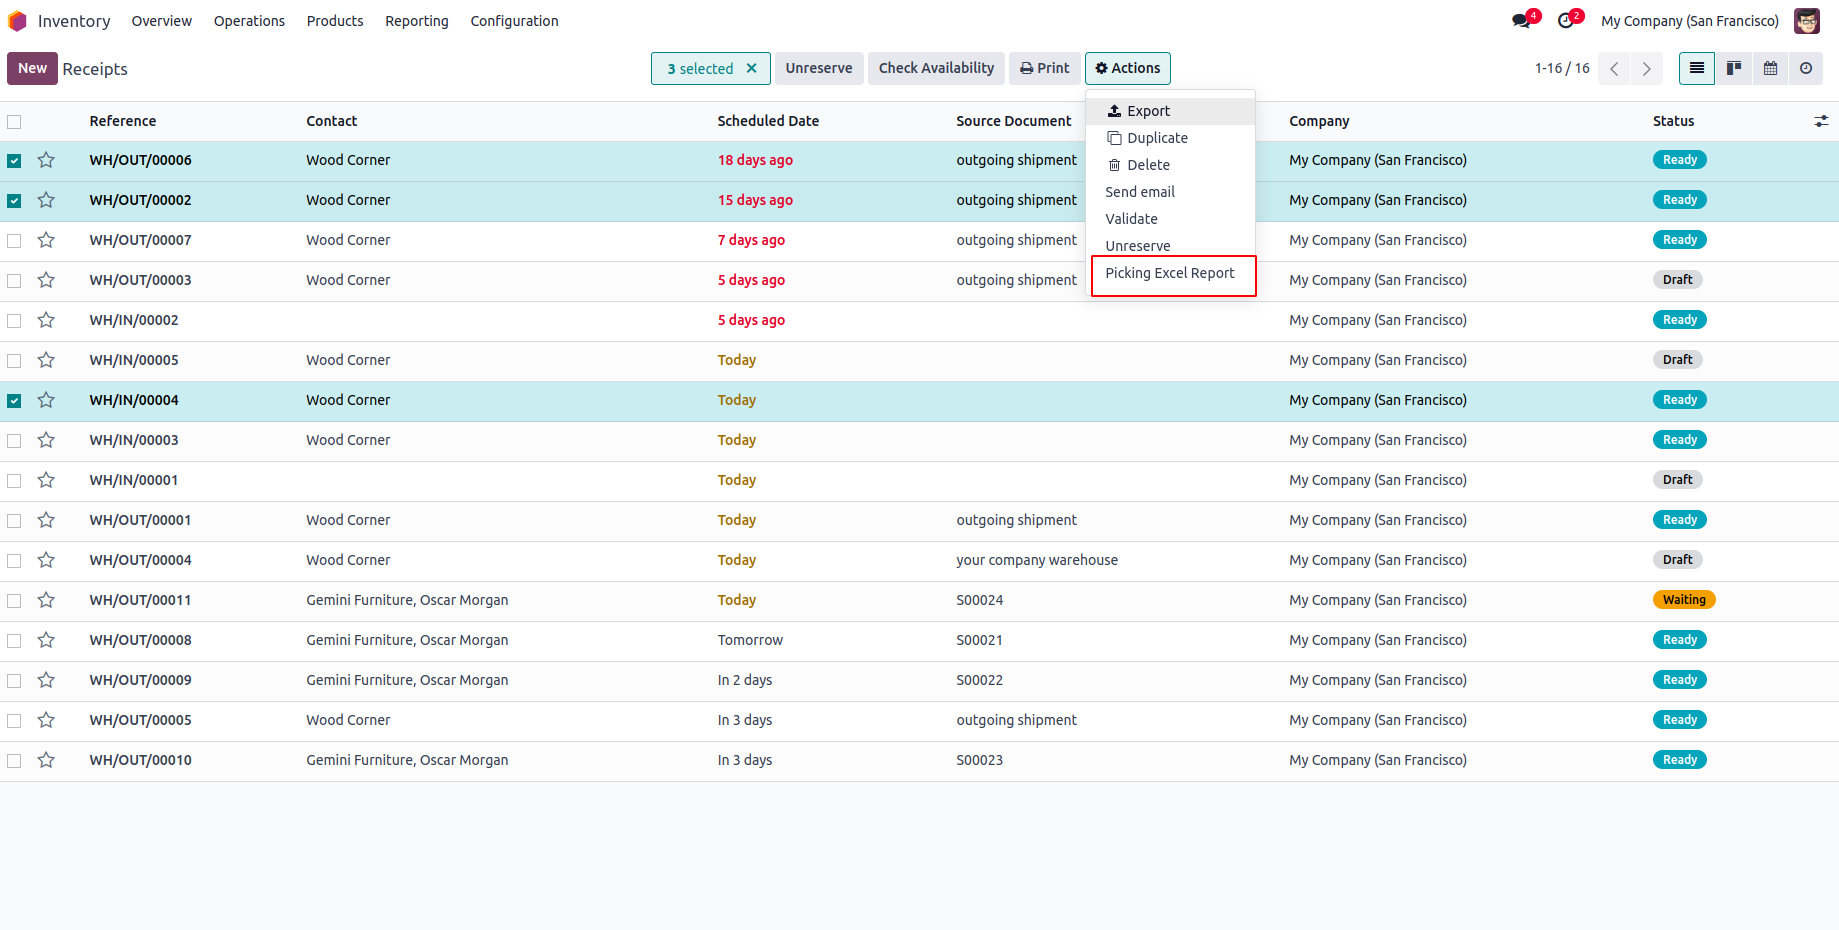Choose Picking Excel Report from the menu
Screen dimensions: 1839x930
click(x=1169, y=273)
